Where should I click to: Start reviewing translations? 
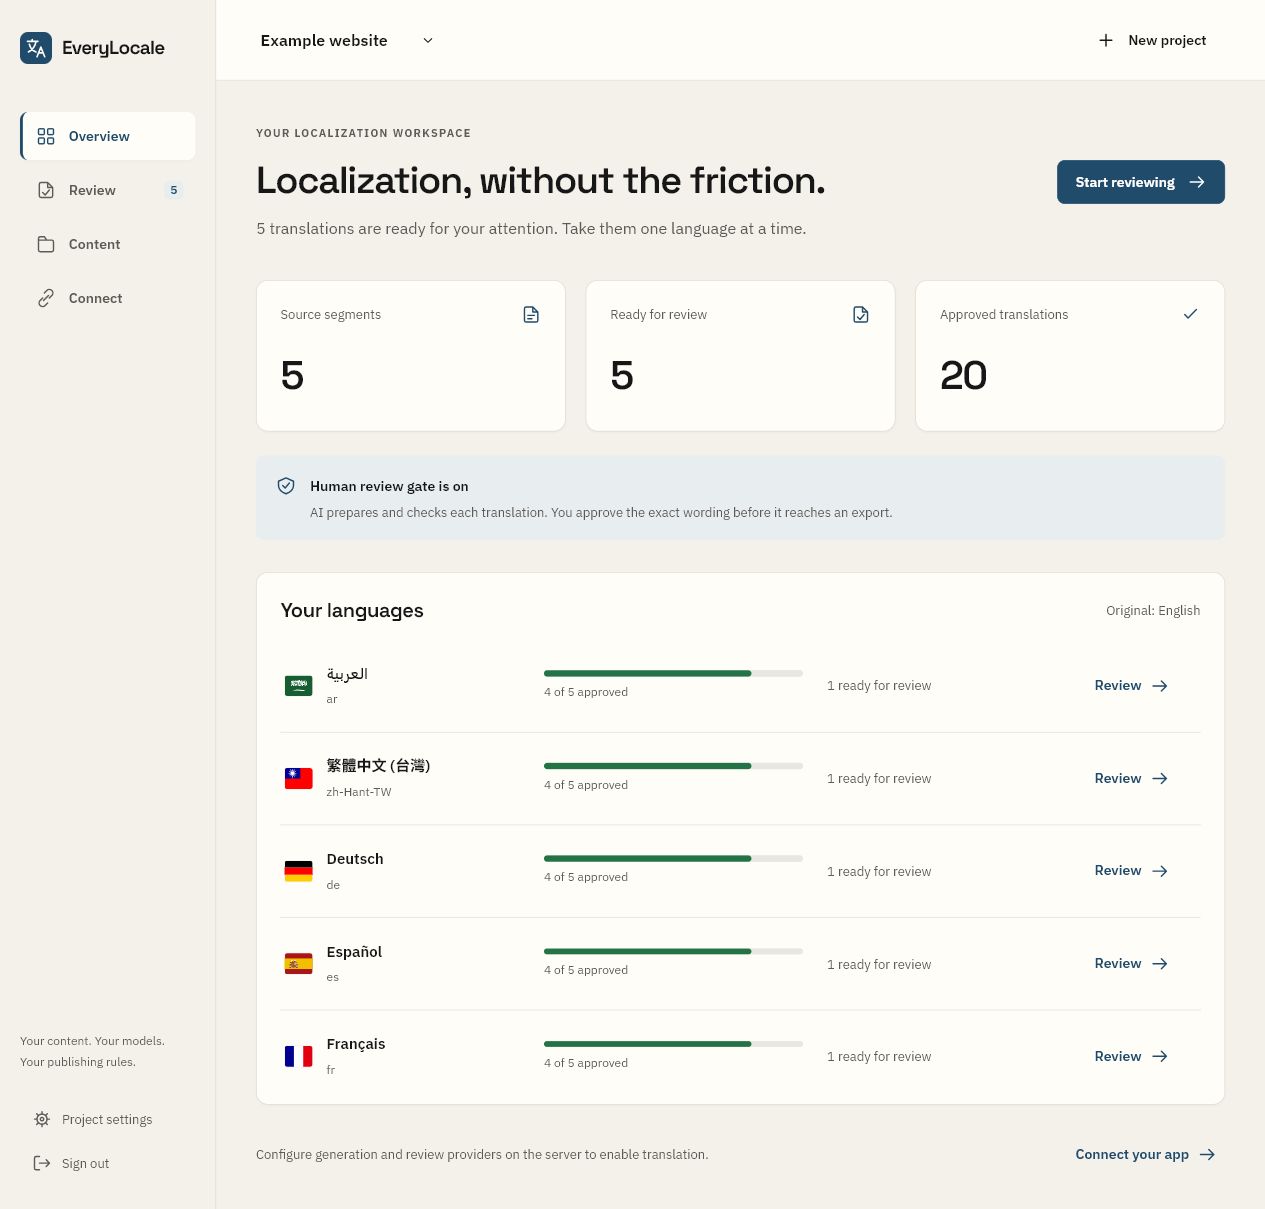click(x=1141, y=182)
